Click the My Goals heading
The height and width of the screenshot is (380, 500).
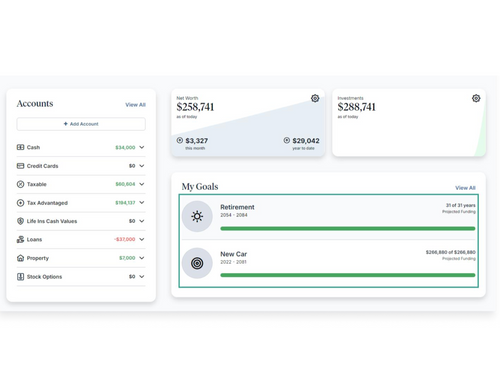point(200,187)
